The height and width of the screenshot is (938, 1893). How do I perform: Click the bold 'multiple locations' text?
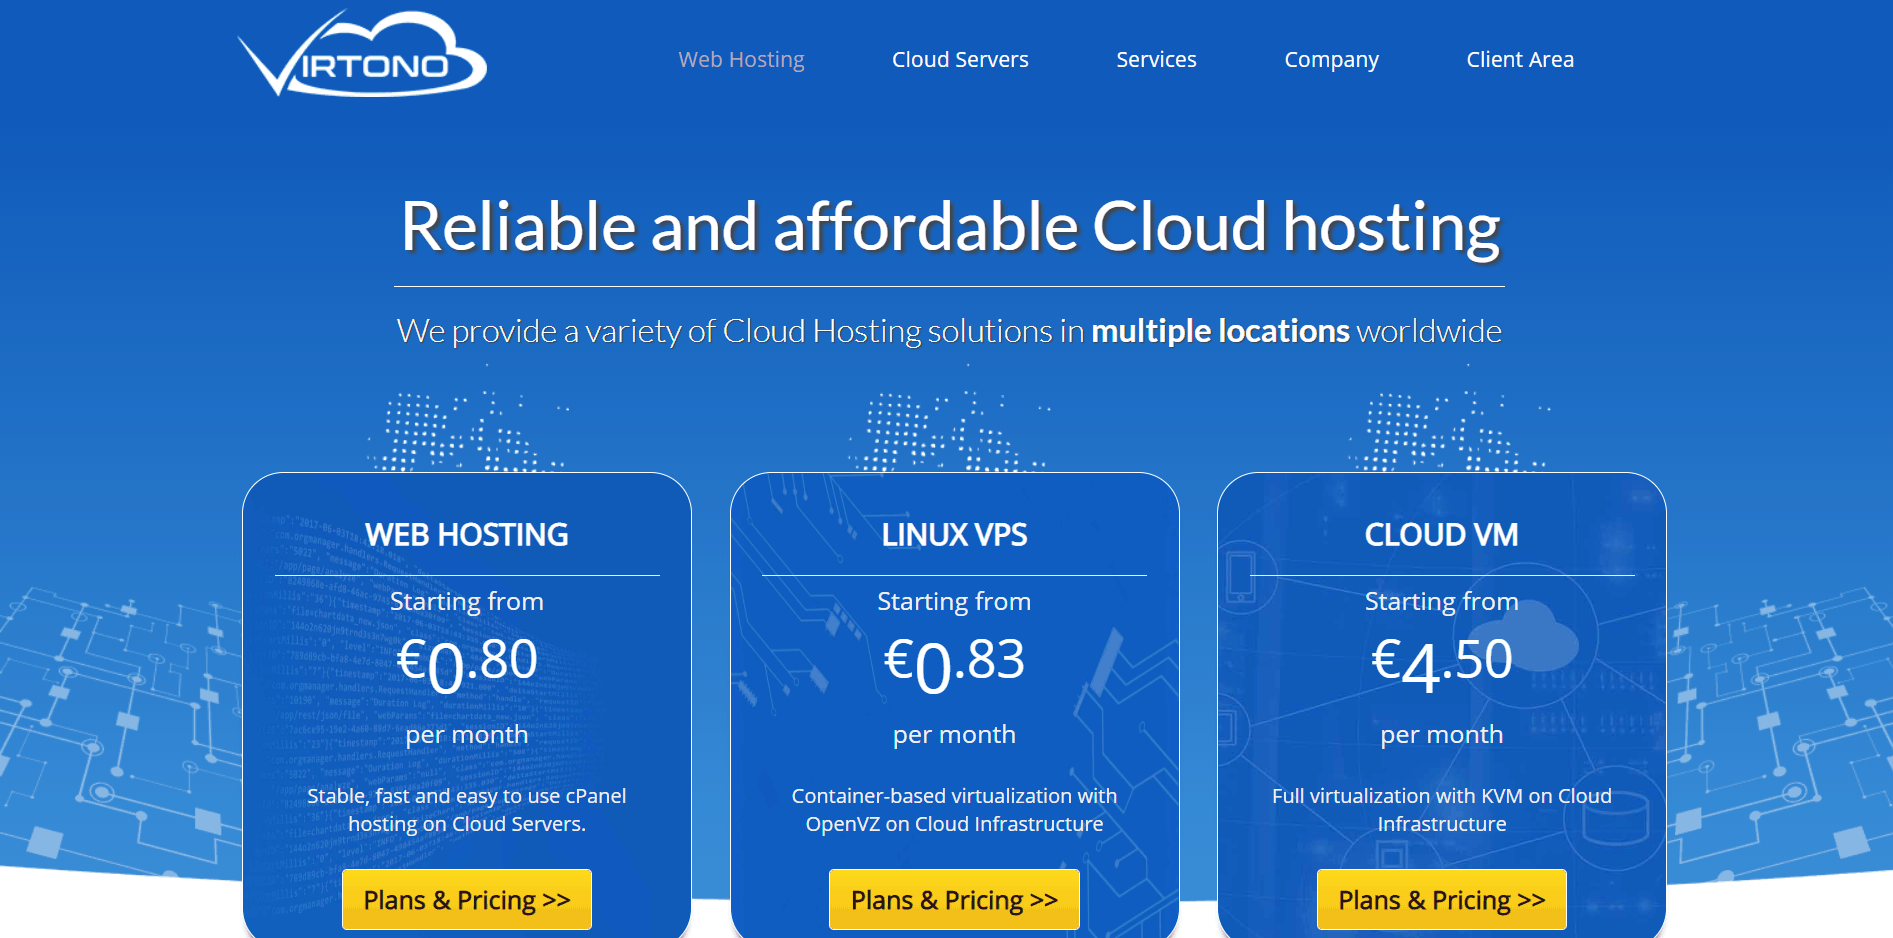pos(1220,331)
